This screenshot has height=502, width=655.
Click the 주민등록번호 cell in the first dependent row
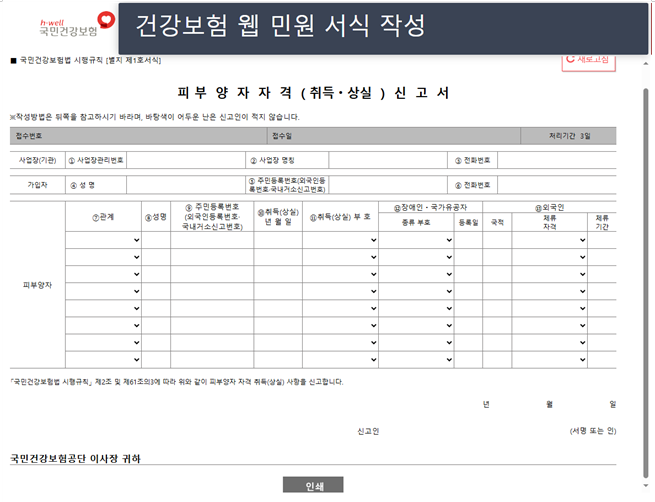click(212, 240)
